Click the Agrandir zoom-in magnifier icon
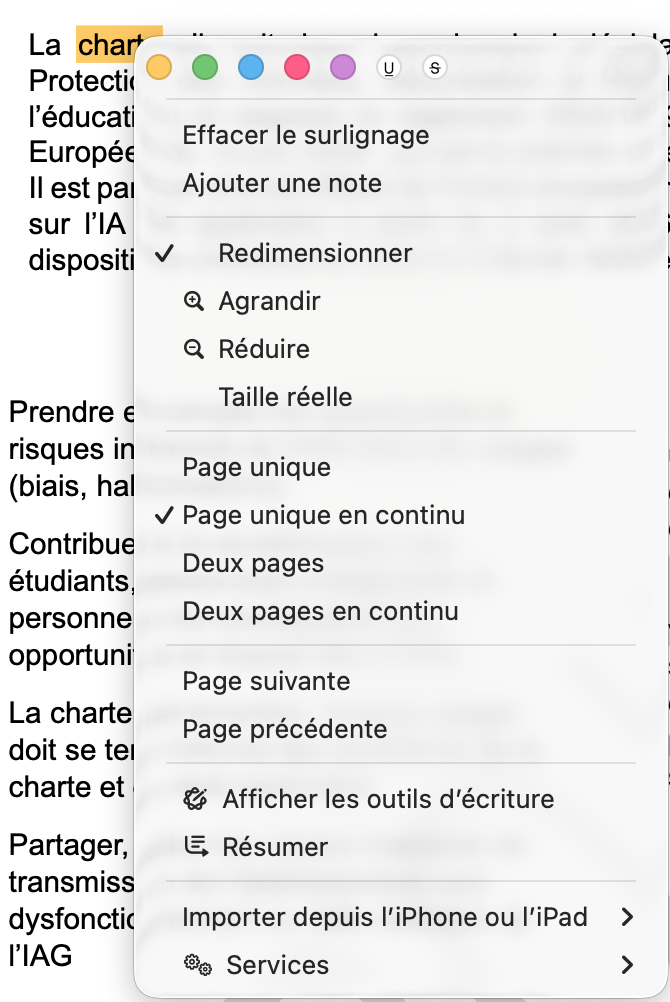670x1002 pixels. [195, 301]
